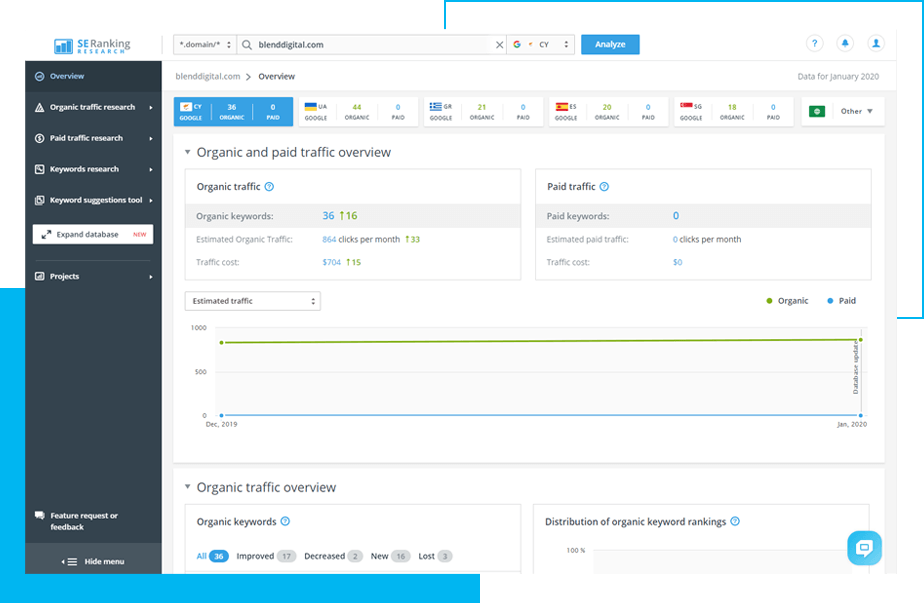The width and height of the screenshot is (924, 603).
Task: Expand Paid traffic research submenu arrow
Action: pos(151,139)
